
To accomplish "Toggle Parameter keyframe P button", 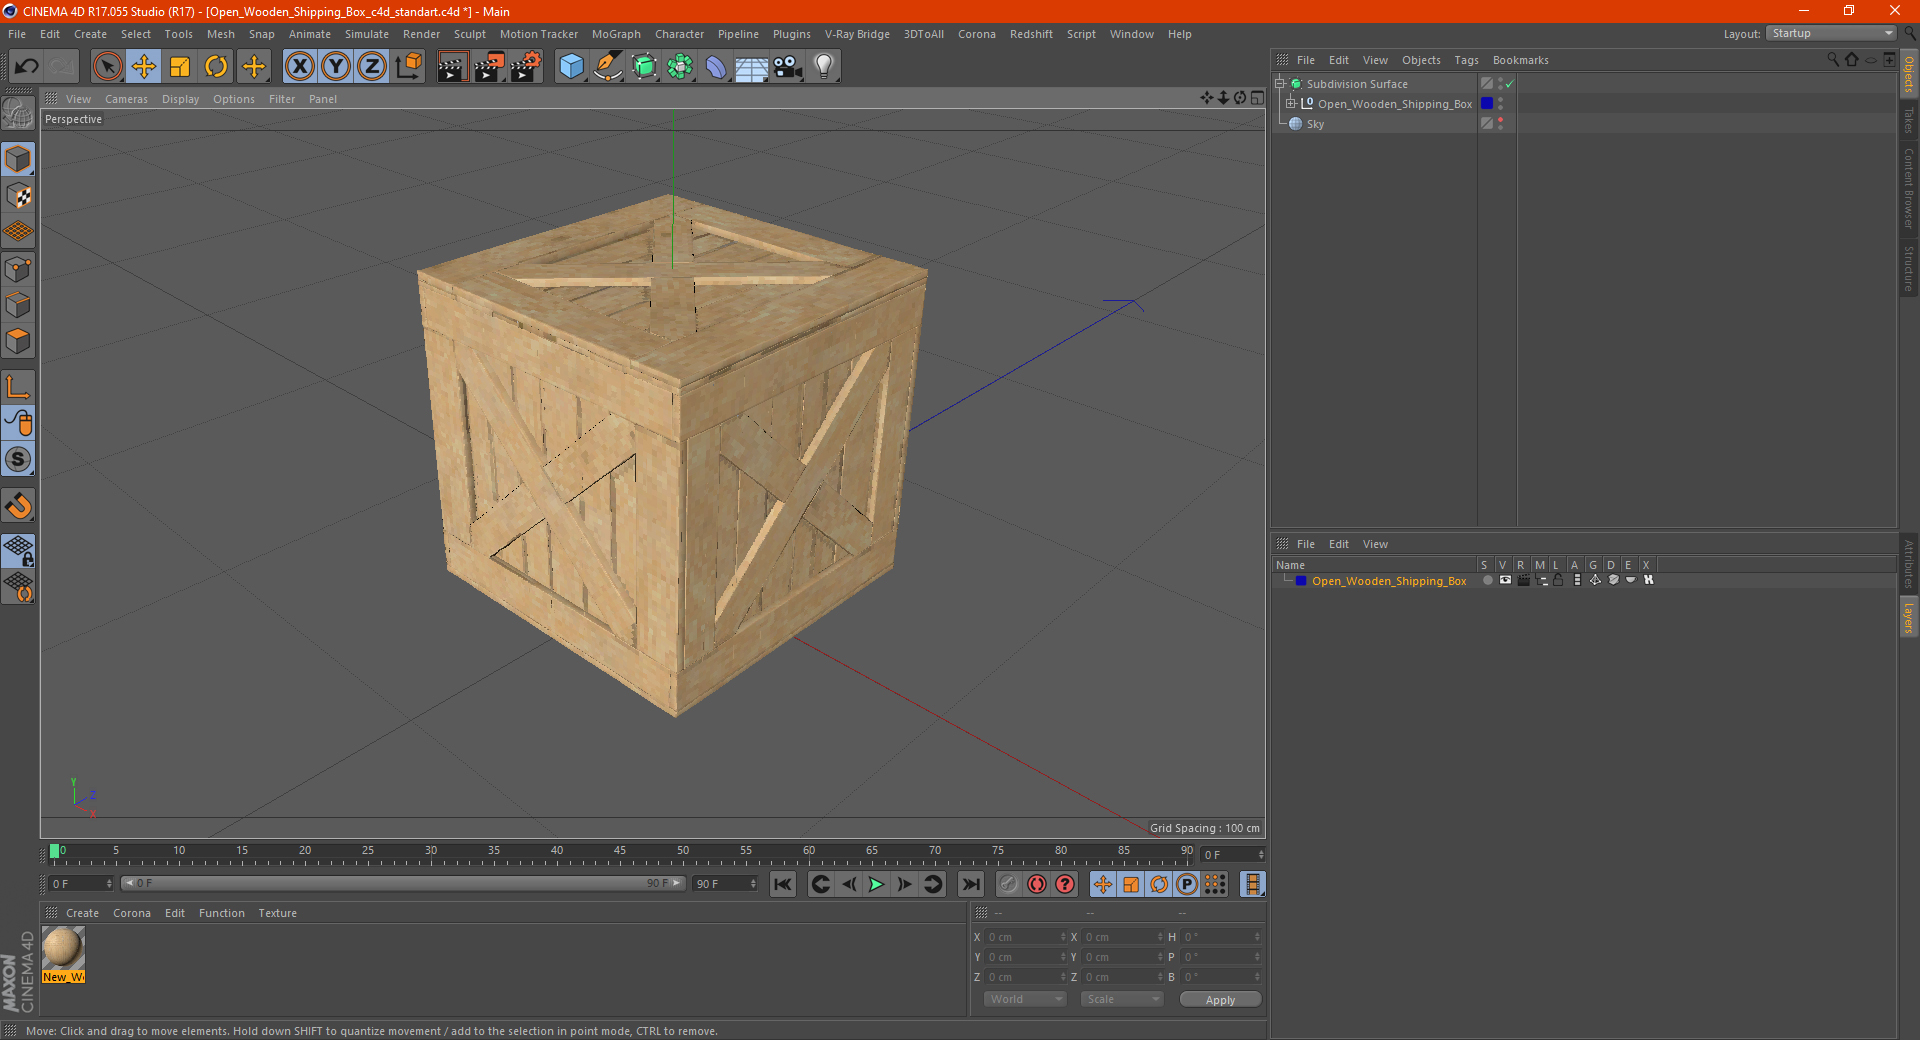I will pyautogui.click(x=1187, y=884).
